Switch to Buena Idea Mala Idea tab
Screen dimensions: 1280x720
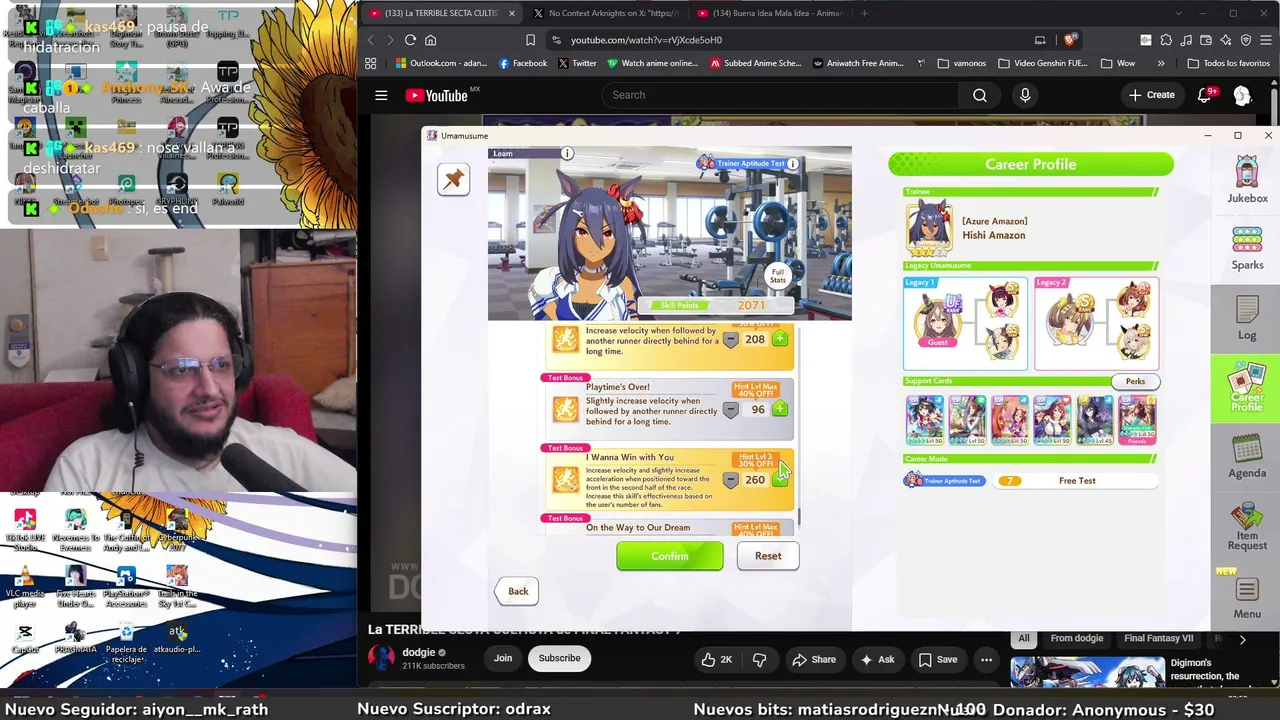click(769, 13)
